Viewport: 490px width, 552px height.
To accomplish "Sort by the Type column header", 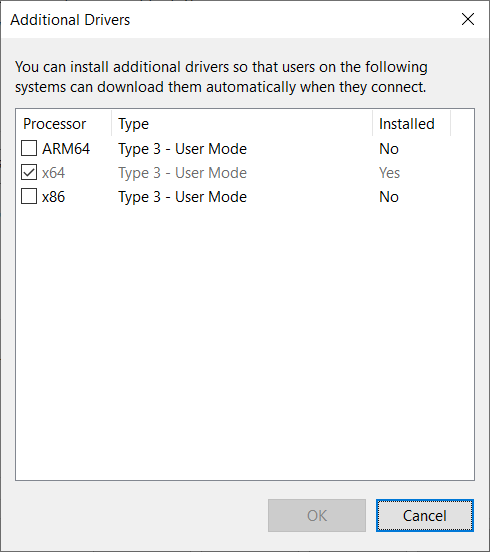I will pyautogui.click(x=242, y=124).
